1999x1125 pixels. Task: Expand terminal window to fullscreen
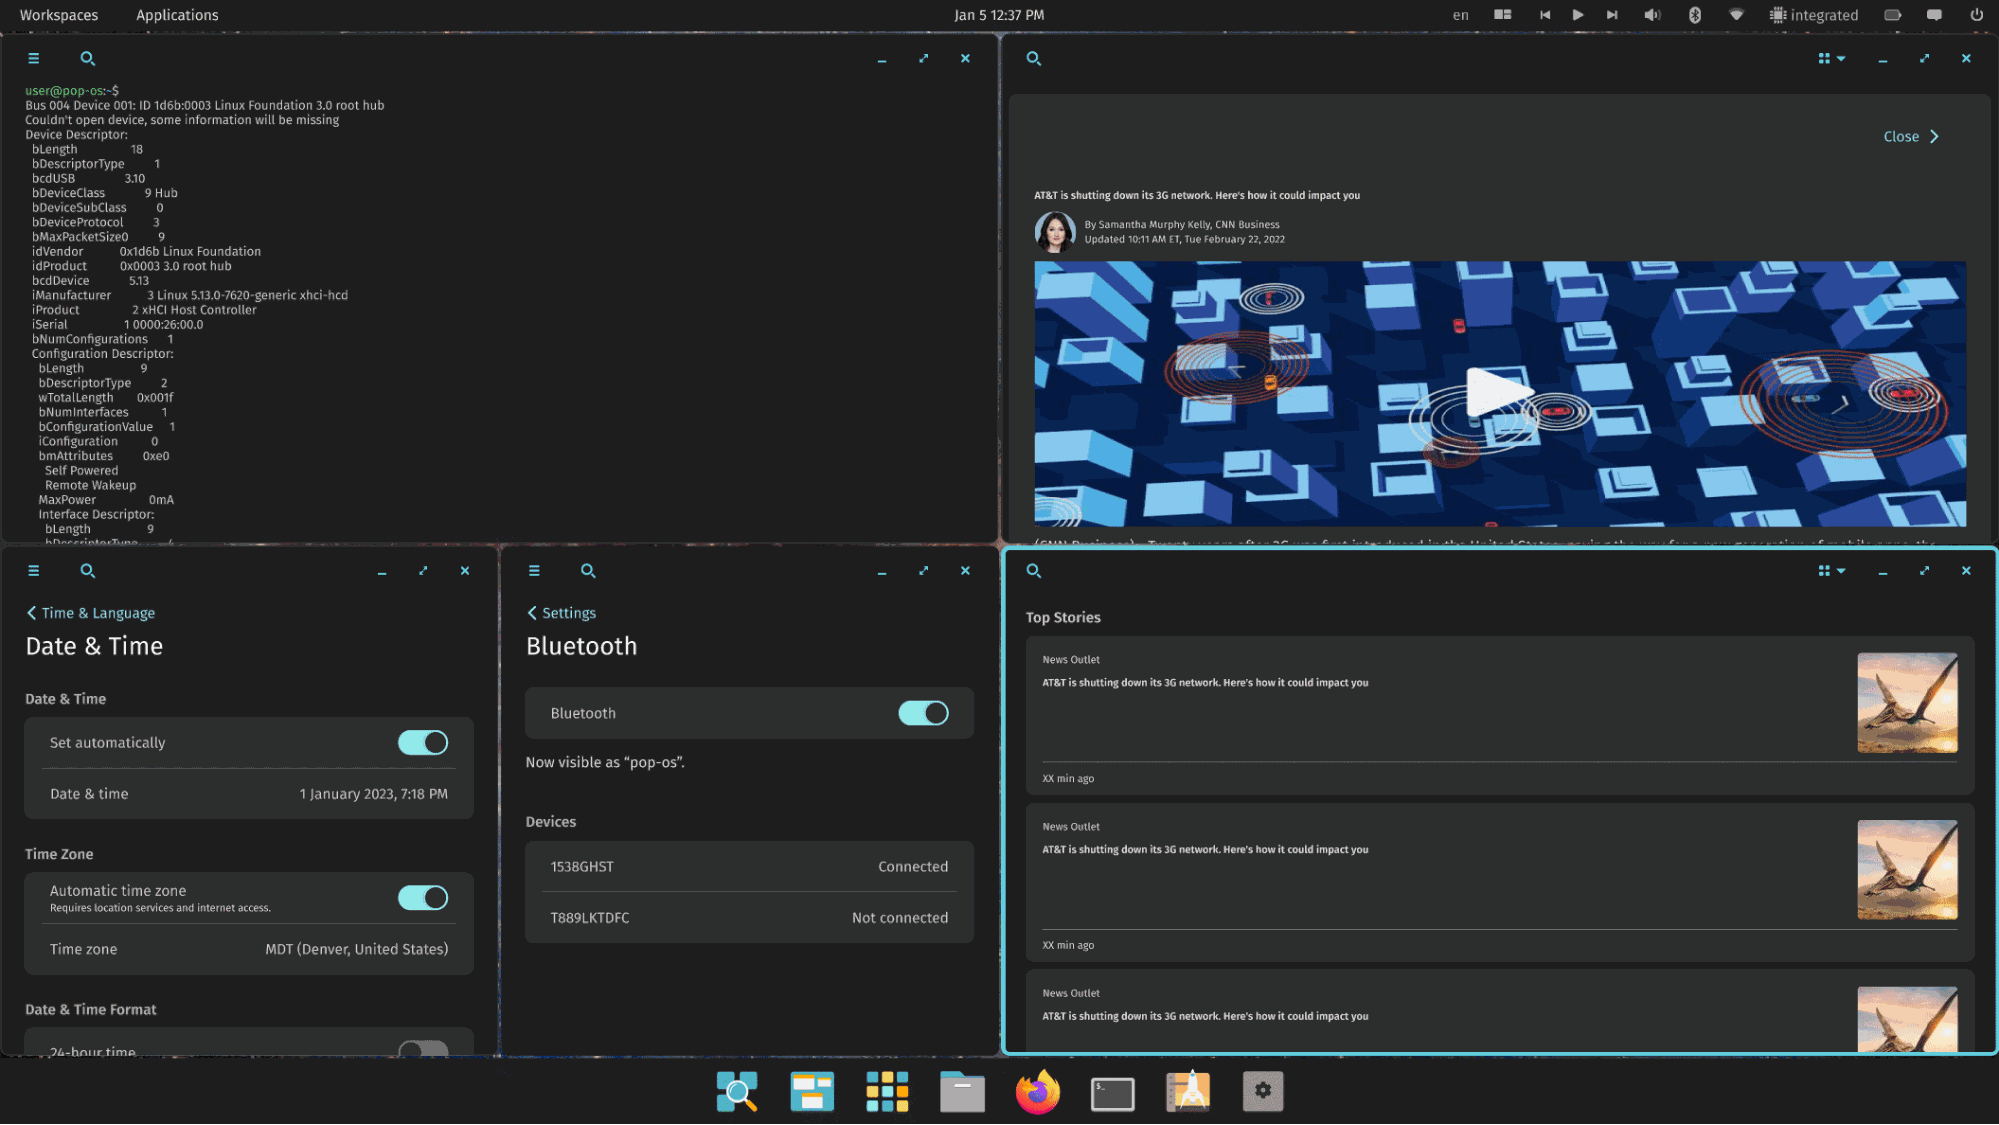click(923, 58)
